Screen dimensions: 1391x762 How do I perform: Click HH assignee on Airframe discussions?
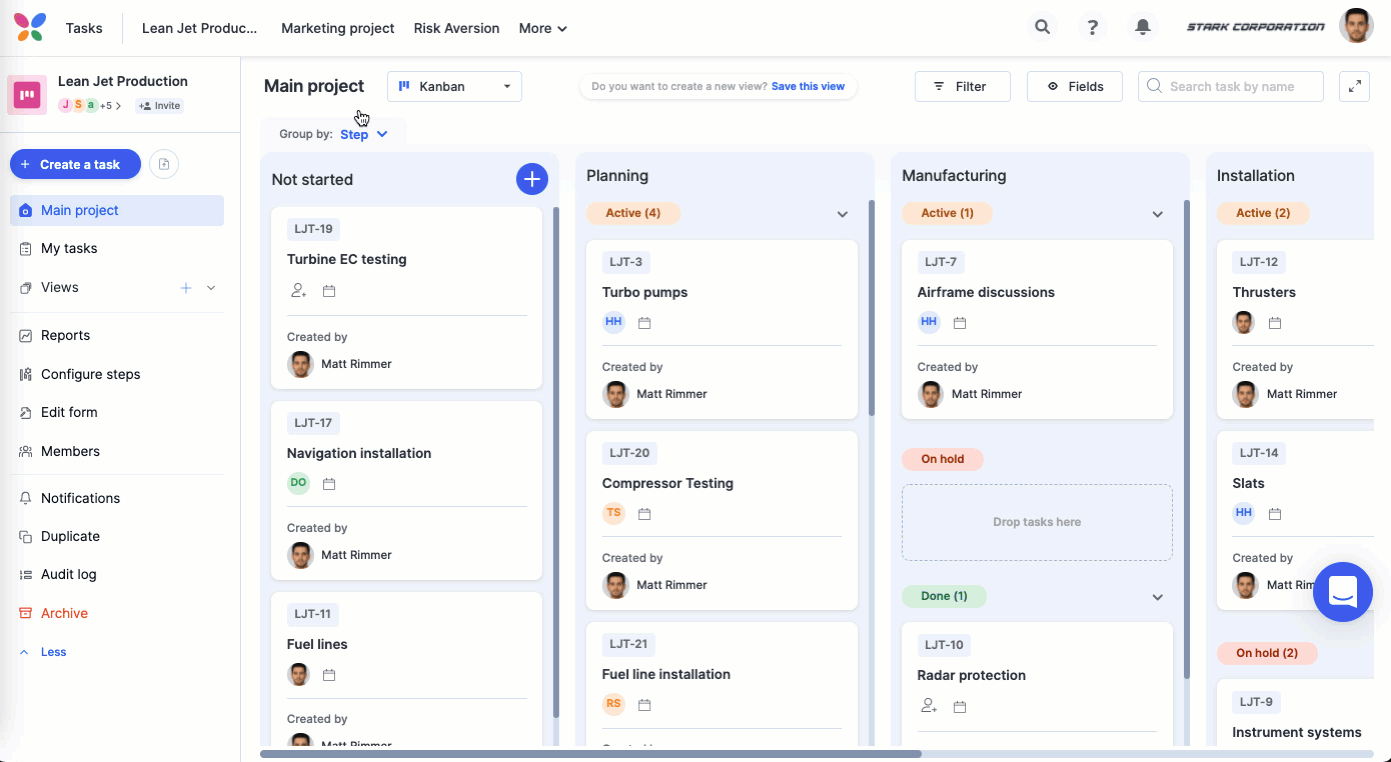click(x=929, y=322)
